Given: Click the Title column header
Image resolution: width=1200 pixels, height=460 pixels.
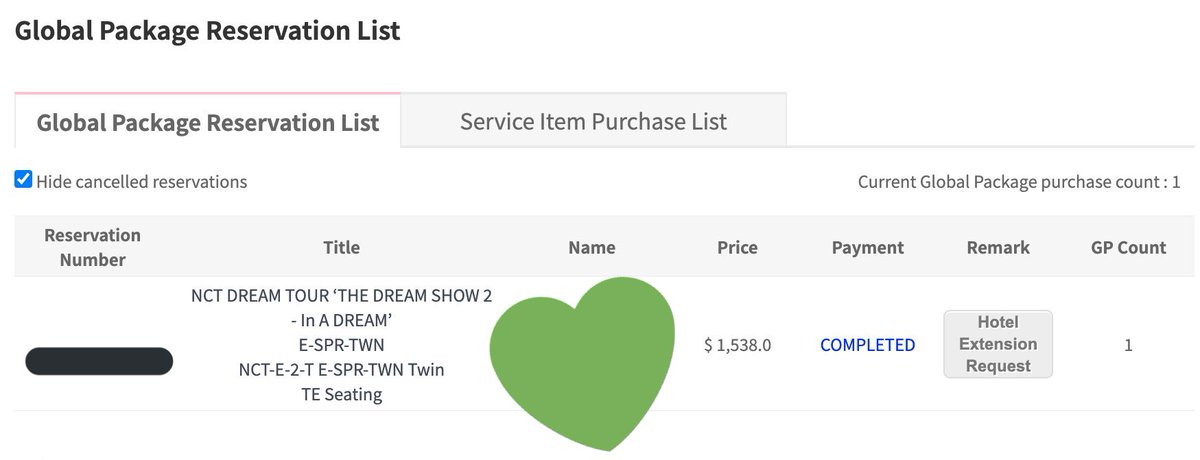Looking at the screenshot, I should 341,247.
